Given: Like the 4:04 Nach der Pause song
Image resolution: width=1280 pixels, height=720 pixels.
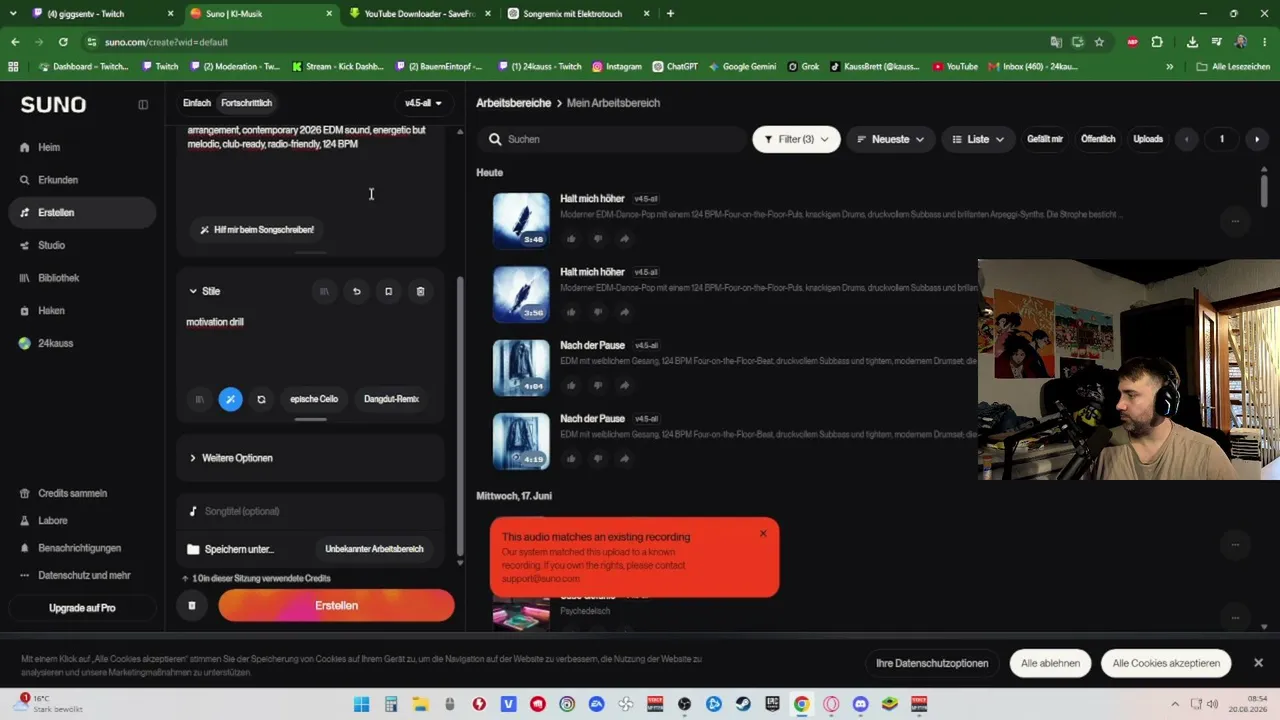Looking at the screenshot, I should click(571, 385).
